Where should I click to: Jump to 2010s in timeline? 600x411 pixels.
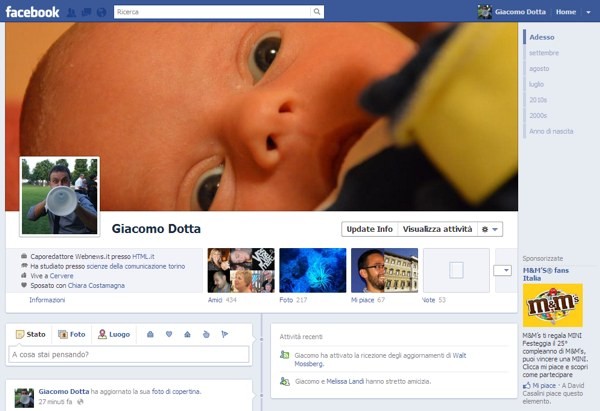point(538,100)
